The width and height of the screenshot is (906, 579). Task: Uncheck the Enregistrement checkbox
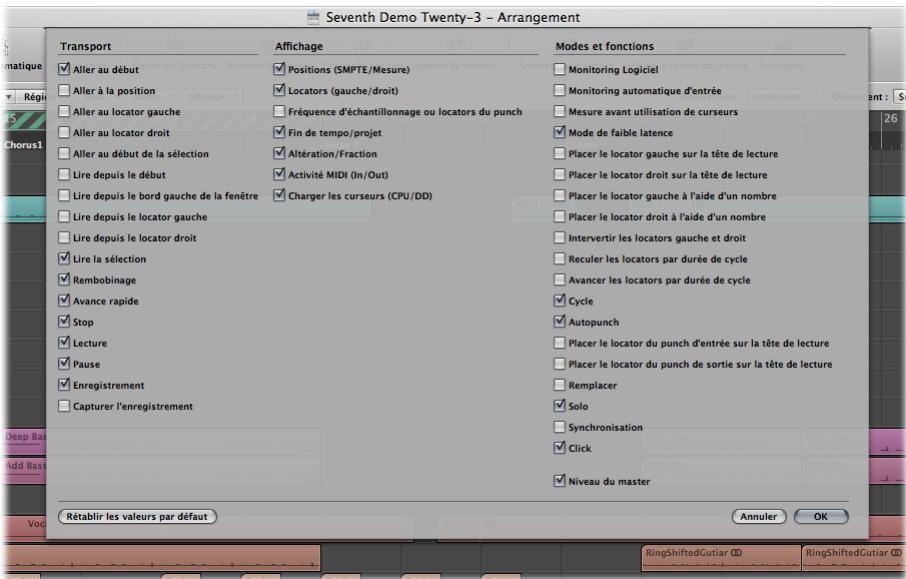tap(64, 385)
